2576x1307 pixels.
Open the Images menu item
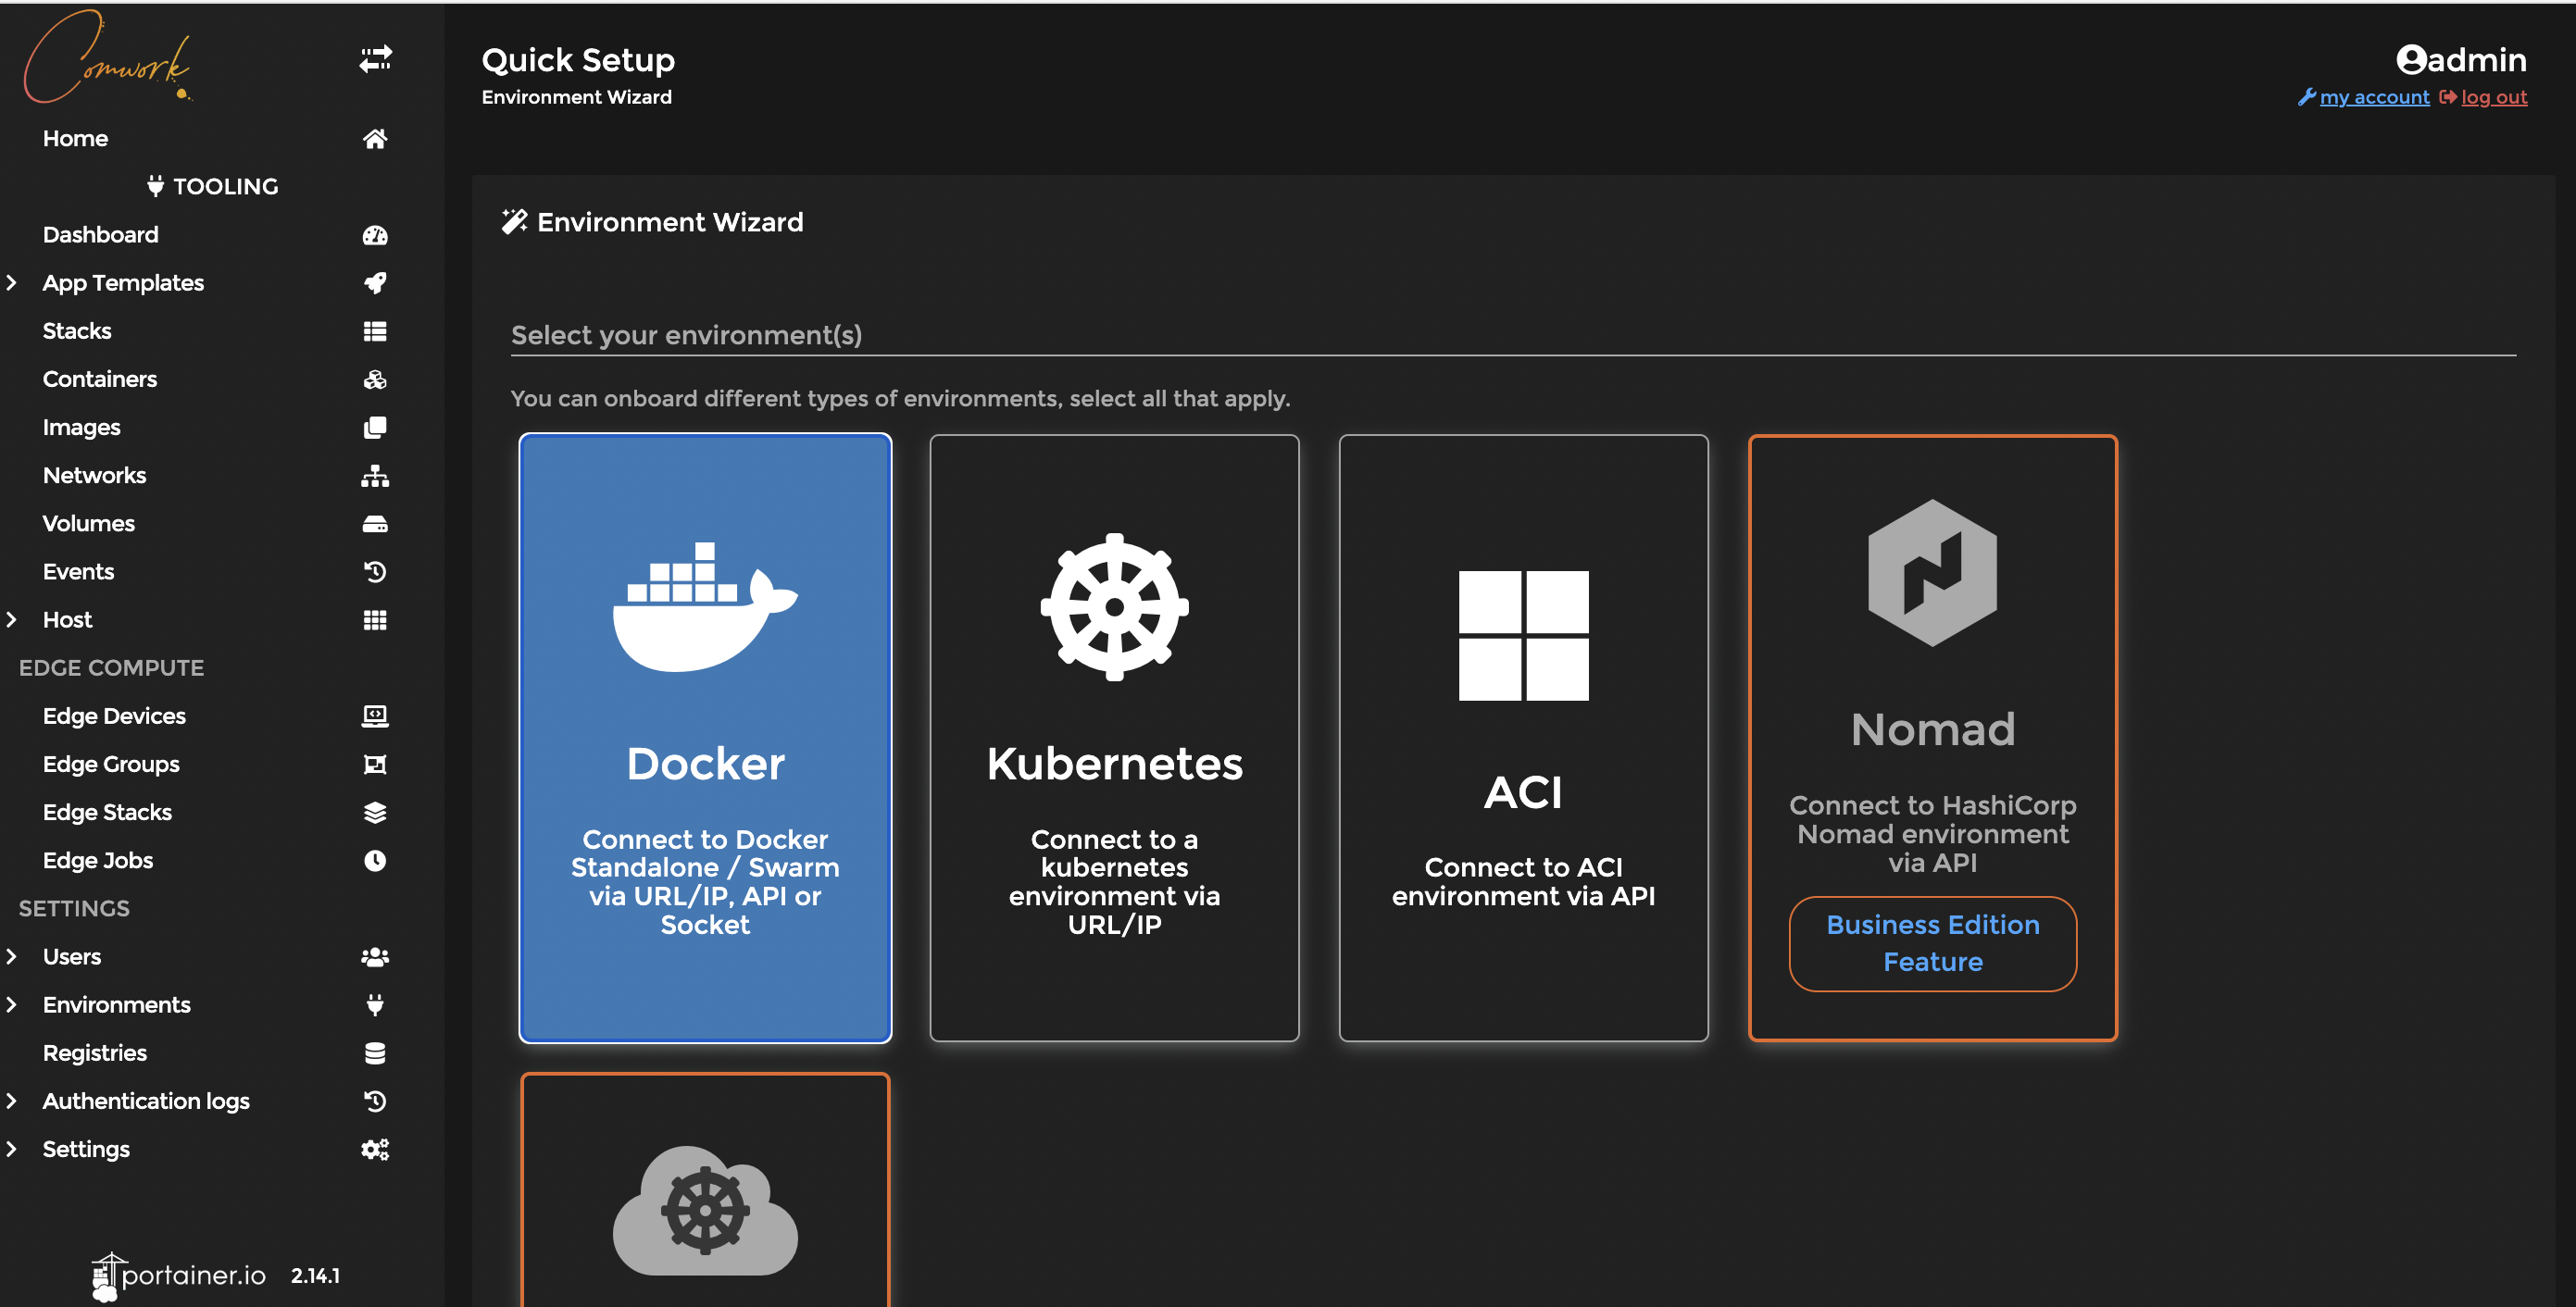(81, 428)
